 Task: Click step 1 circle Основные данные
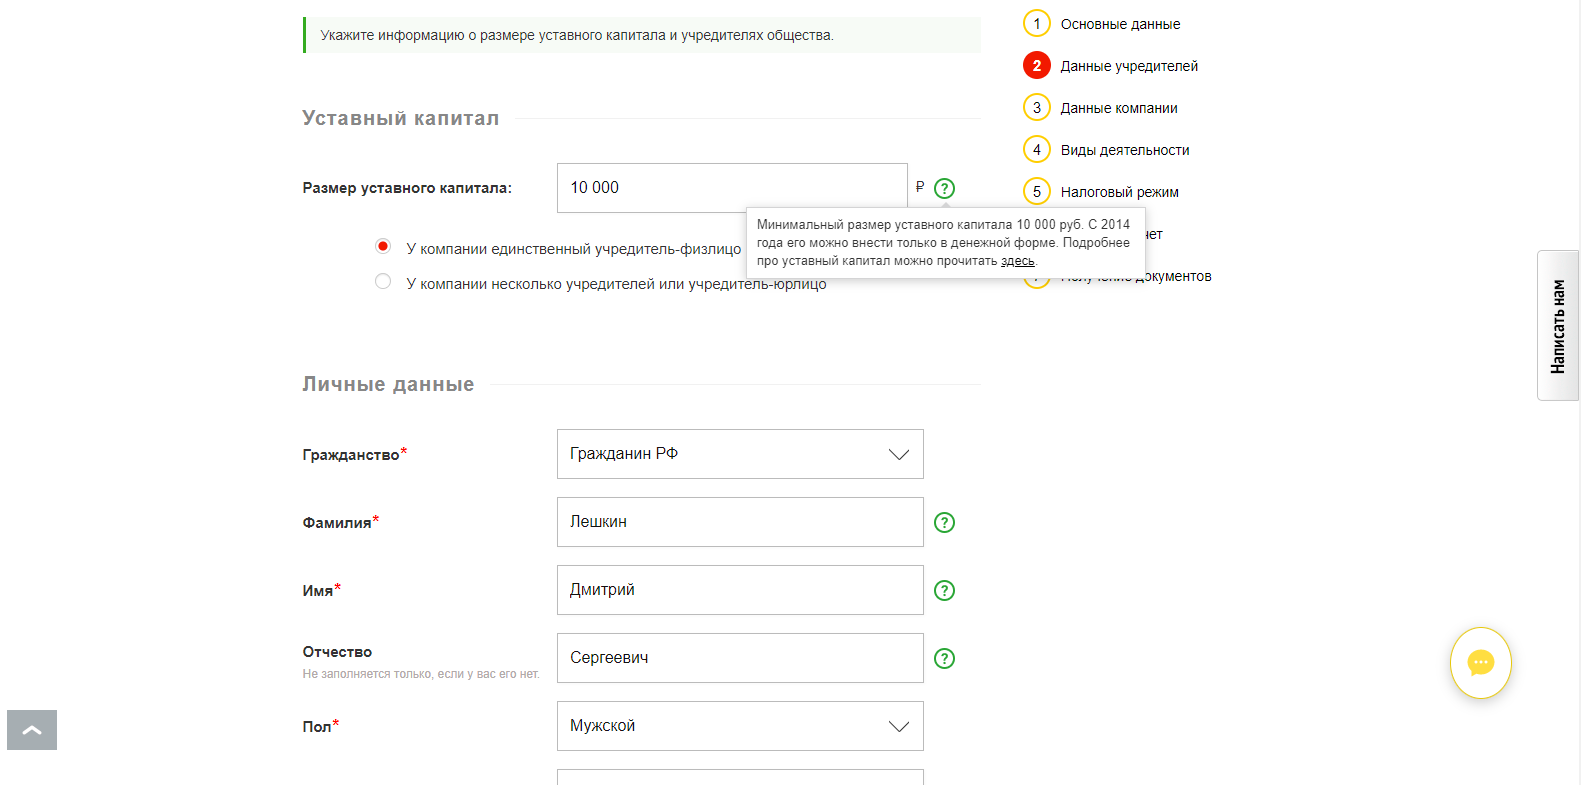point(1037,24)
